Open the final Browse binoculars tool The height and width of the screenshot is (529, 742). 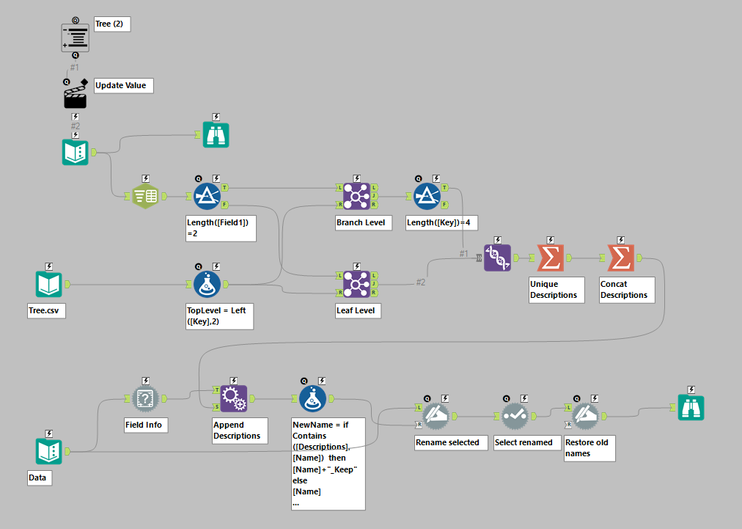691,407
